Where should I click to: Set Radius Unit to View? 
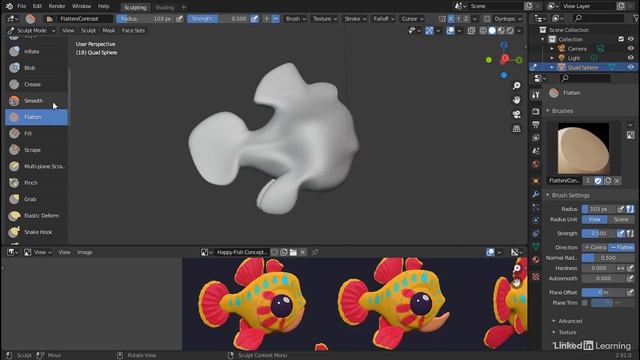tap(595, 220)
